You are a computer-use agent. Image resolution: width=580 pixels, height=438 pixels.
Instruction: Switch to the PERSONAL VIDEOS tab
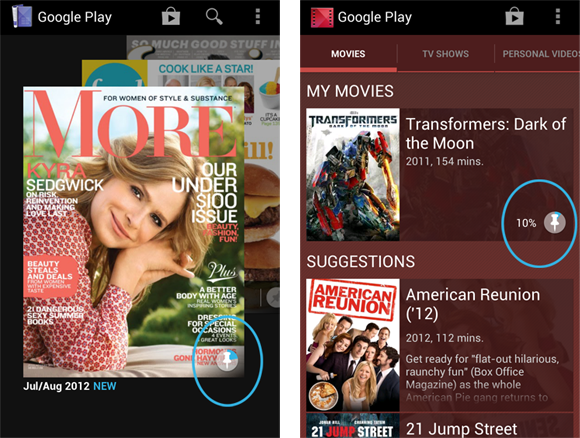tap(537, 54)
